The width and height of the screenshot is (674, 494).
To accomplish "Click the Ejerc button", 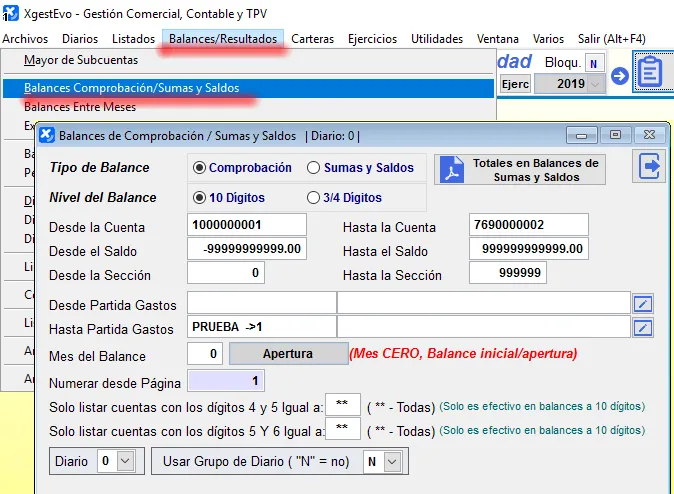I will [514, 85].
